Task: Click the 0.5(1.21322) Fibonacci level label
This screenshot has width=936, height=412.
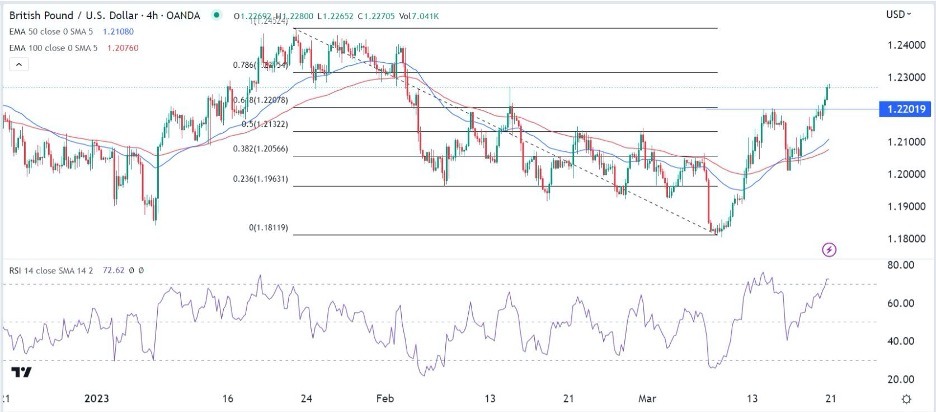Action: coord(266,124)
